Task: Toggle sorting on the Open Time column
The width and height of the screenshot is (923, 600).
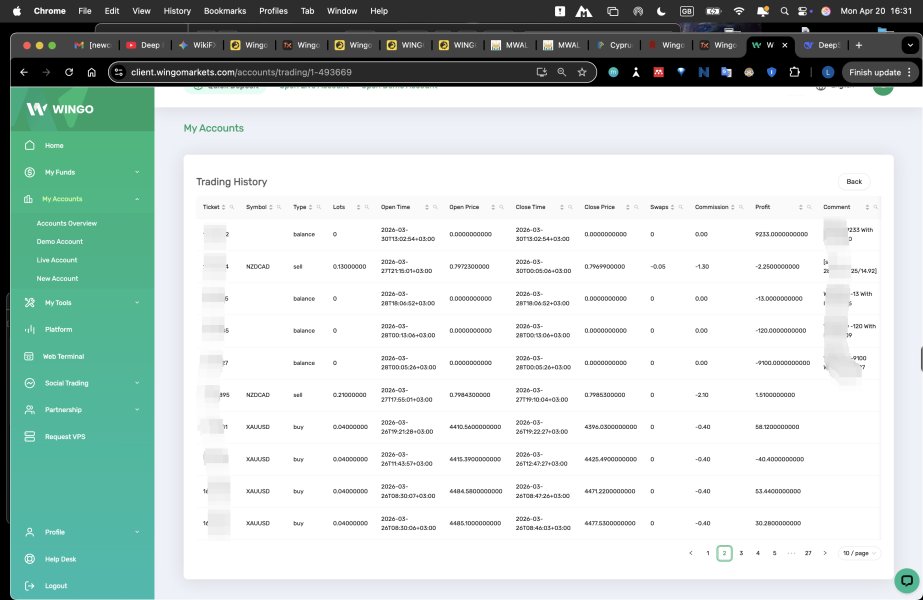Action: [x=428, y=207]
